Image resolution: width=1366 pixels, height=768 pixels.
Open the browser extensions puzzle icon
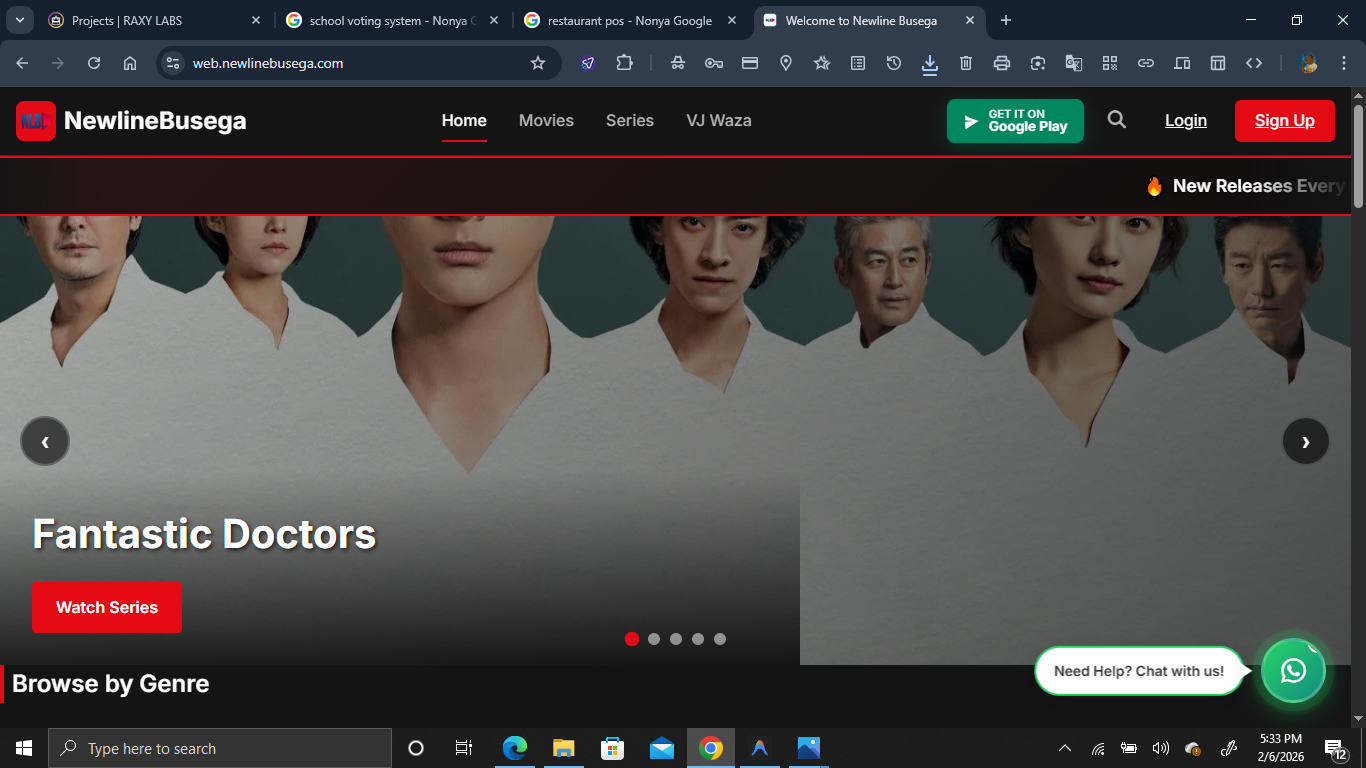624,63
